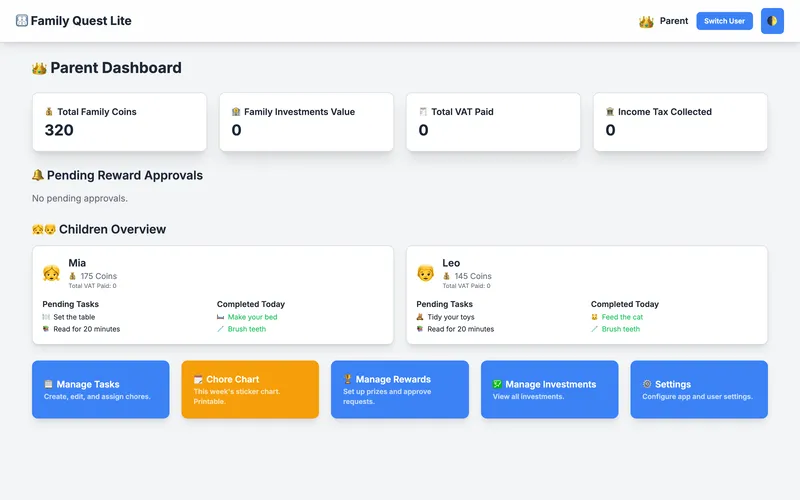Open the Manage Tasks tile
The height and width of the screenshot is (500, 800).
[x=101, y=389]
